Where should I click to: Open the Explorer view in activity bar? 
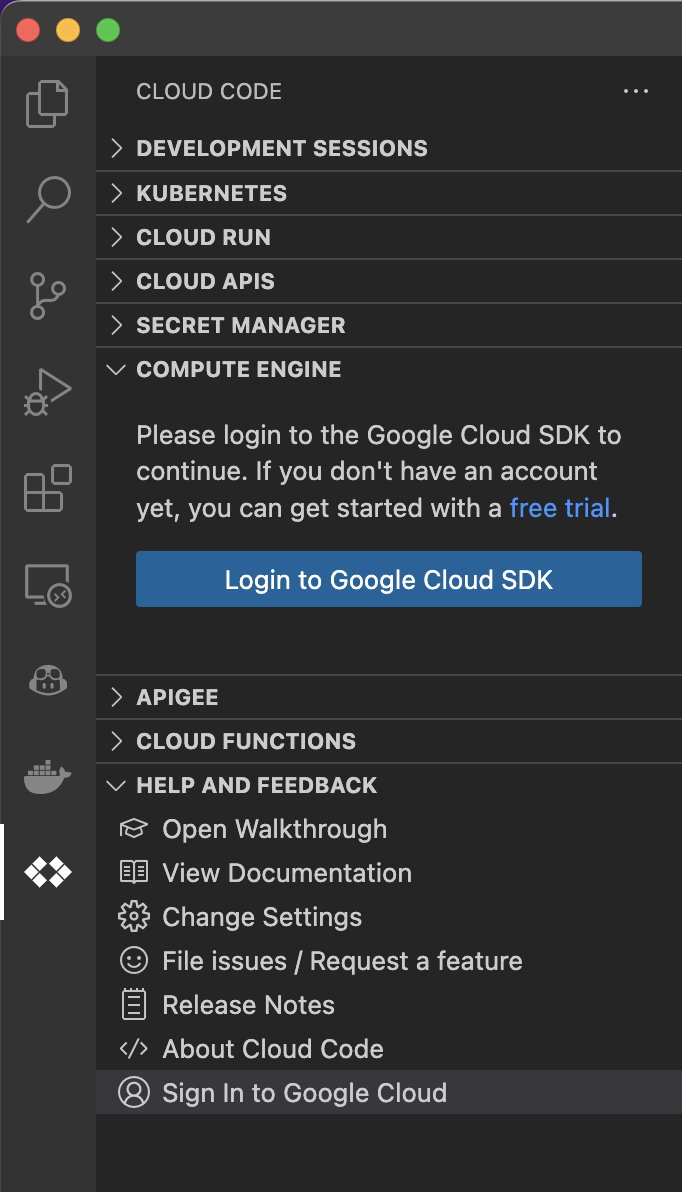click(x=47, y=104)
